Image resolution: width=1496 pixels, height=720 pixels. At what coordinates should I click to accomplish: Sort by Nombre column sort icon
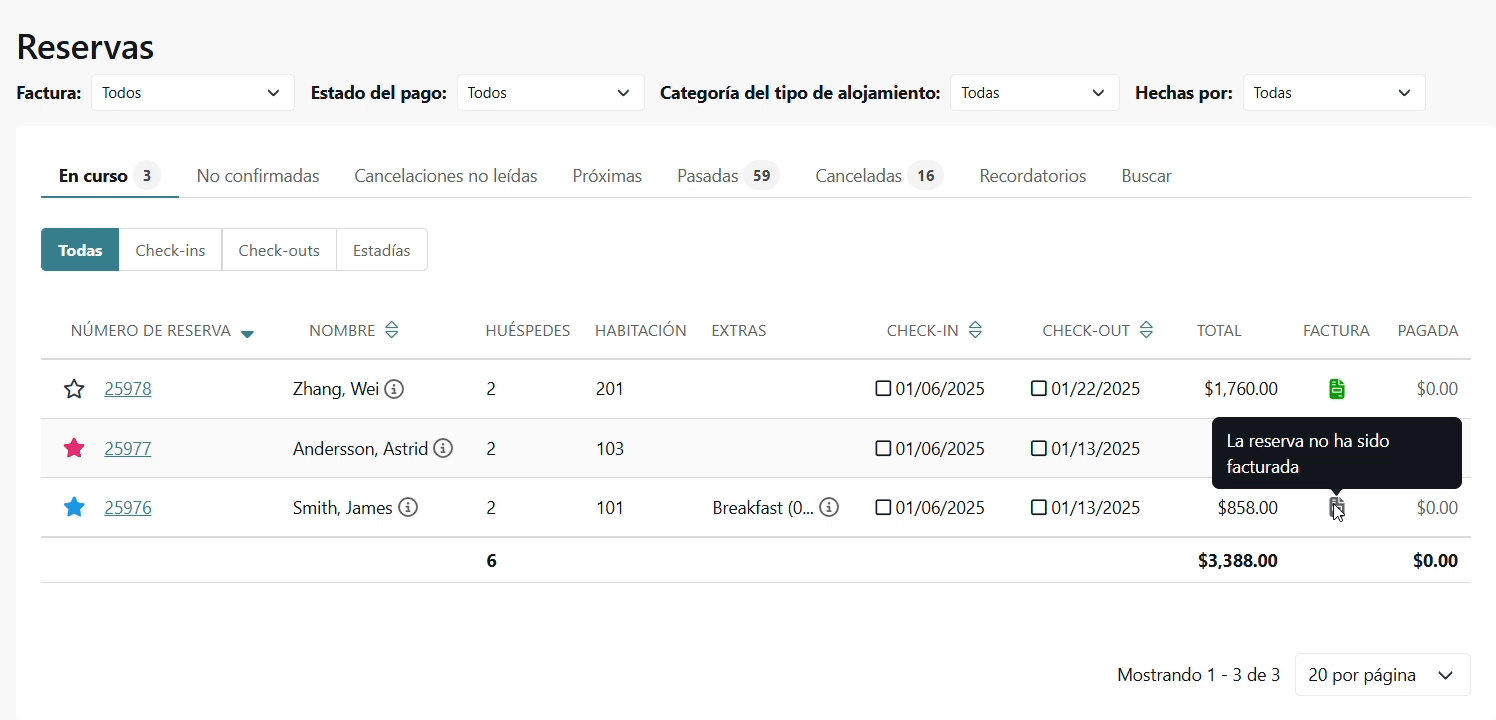point(392,330)
